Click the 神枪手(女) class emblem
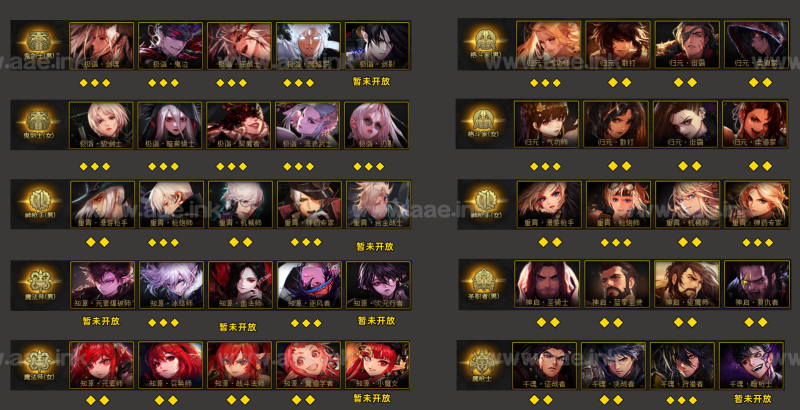 pos(484,201)
